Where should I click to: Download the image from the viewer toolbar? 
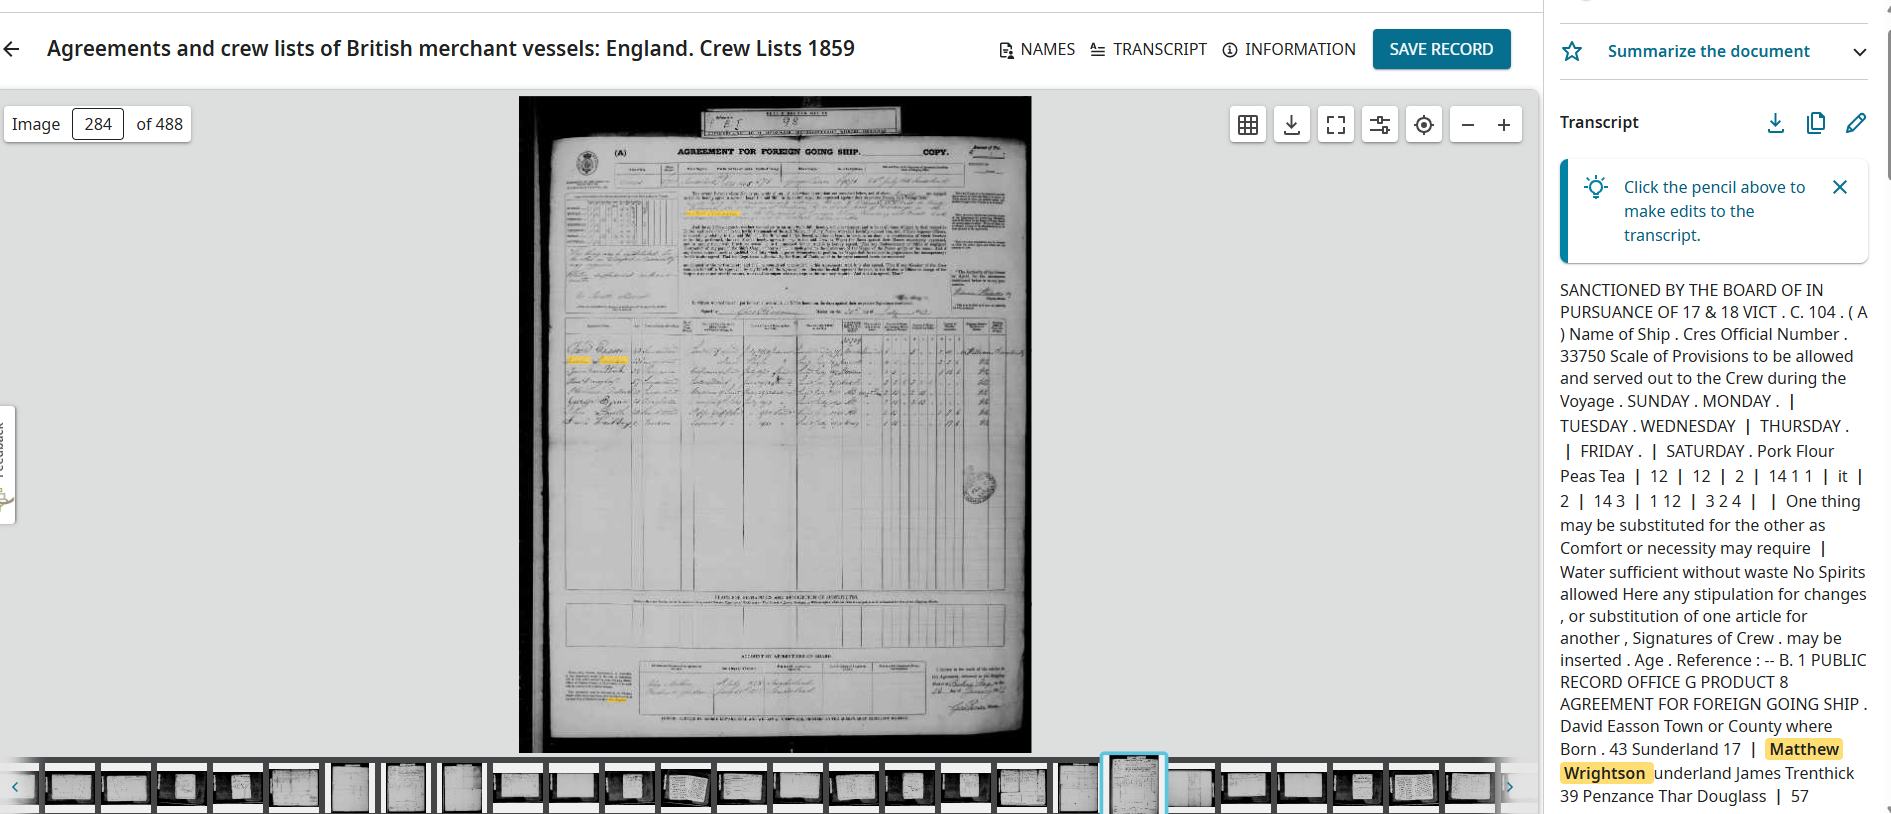click(1292, 125)
